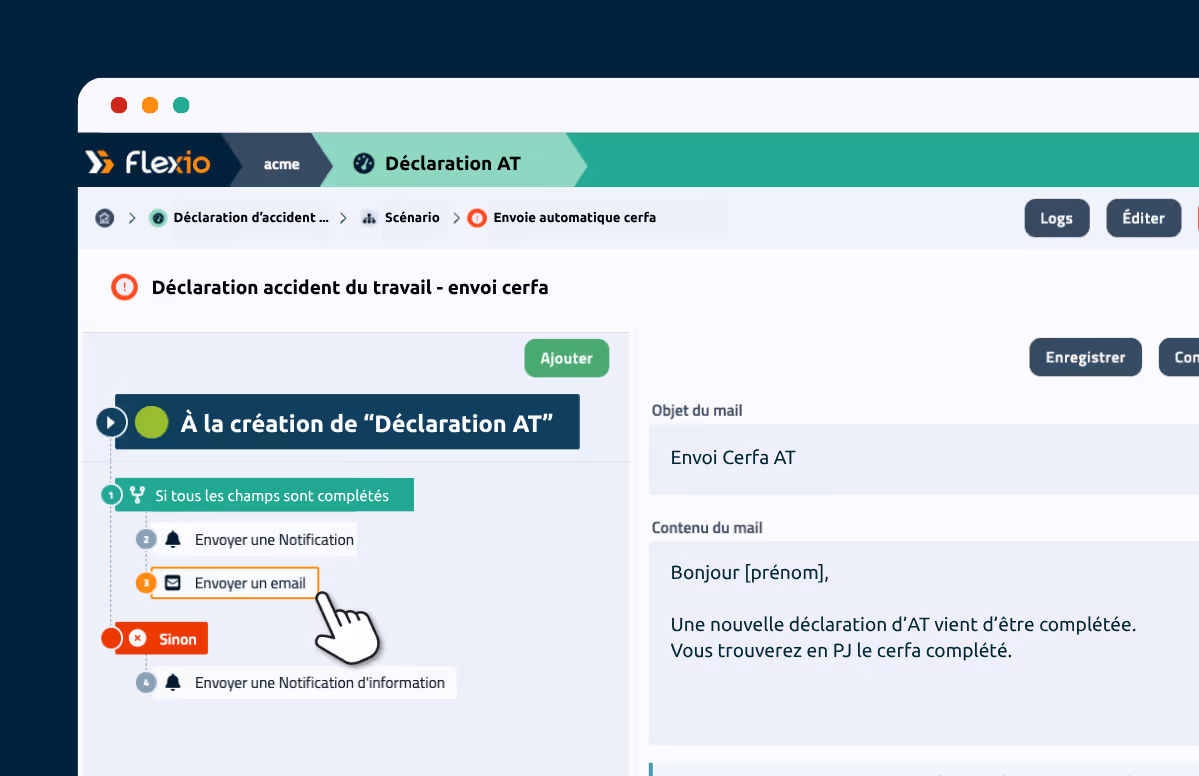
Task: Click the green status circle on trigger
Action: point(151,422)
